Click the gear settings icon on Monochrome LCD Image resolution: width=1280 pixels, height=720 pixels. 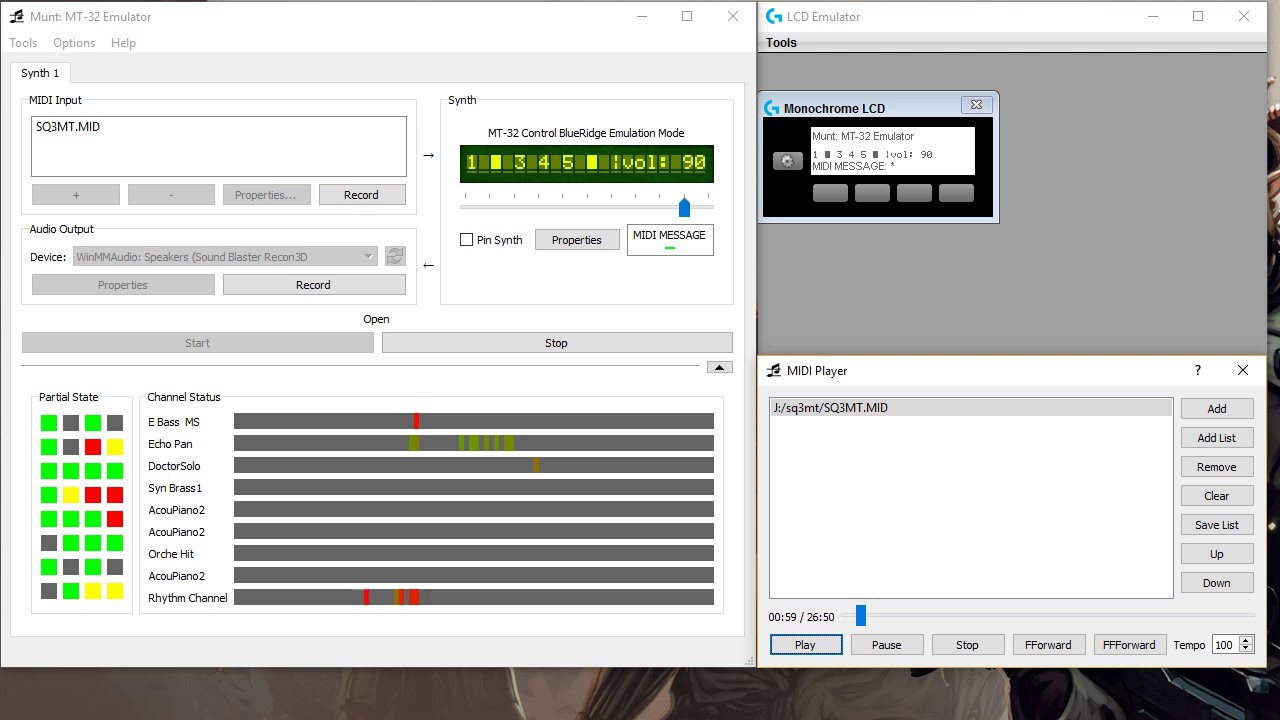coord(788,161)
